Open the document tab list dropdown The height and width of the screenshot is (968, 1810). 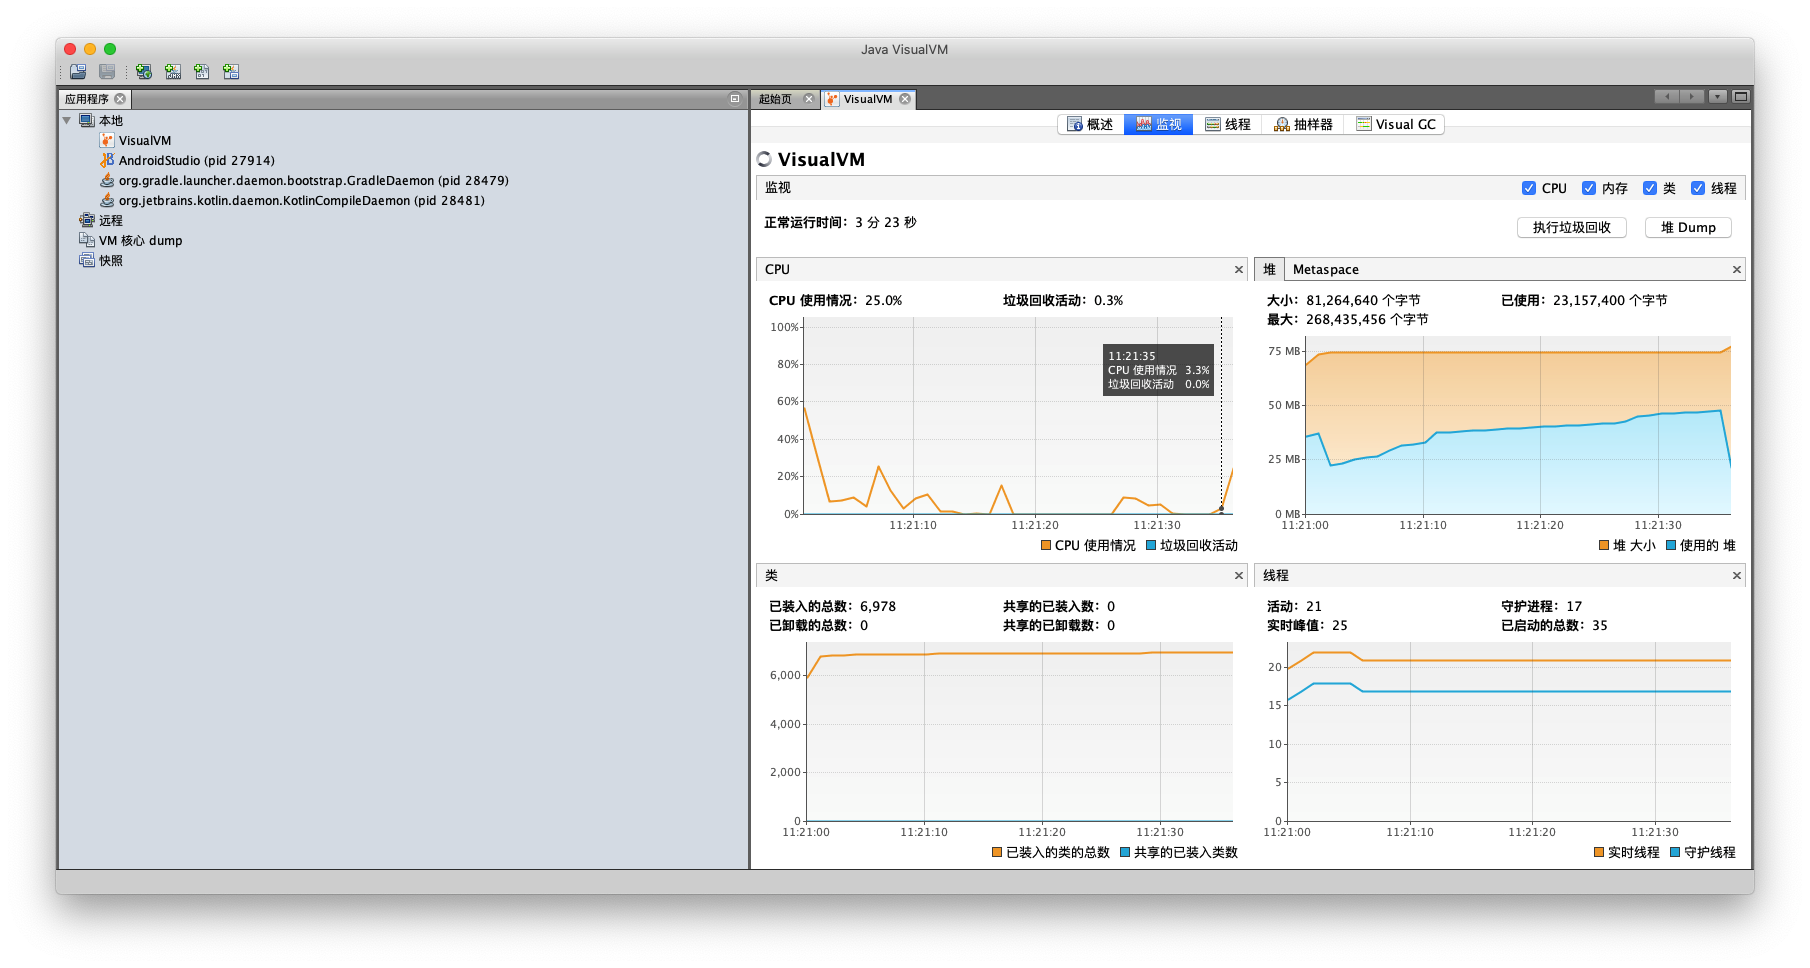[1718, 97]
